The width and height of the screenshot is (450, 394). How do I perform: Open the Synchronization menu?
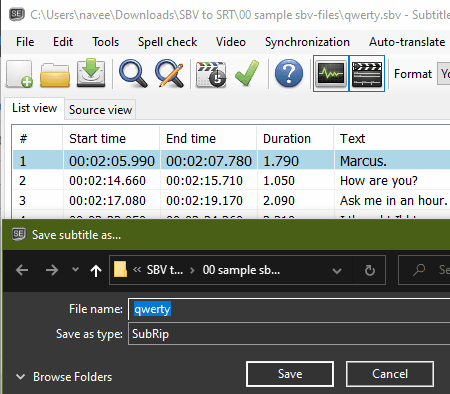coord(307,42)
